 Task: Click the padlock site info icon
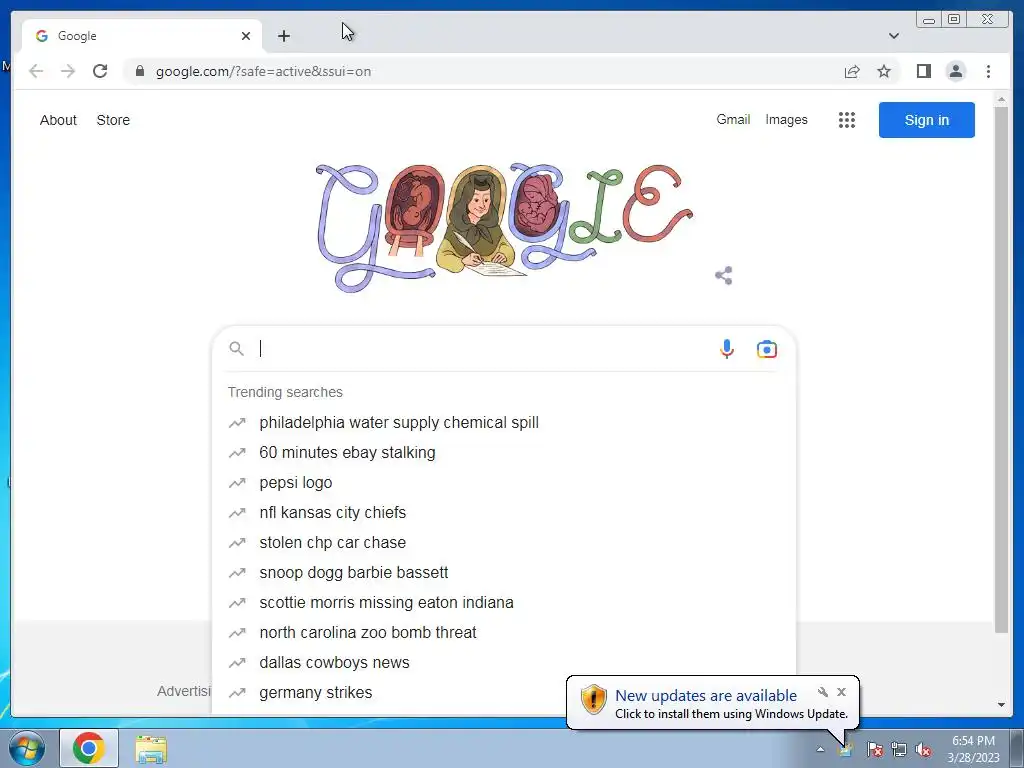[x=140, y=71]
